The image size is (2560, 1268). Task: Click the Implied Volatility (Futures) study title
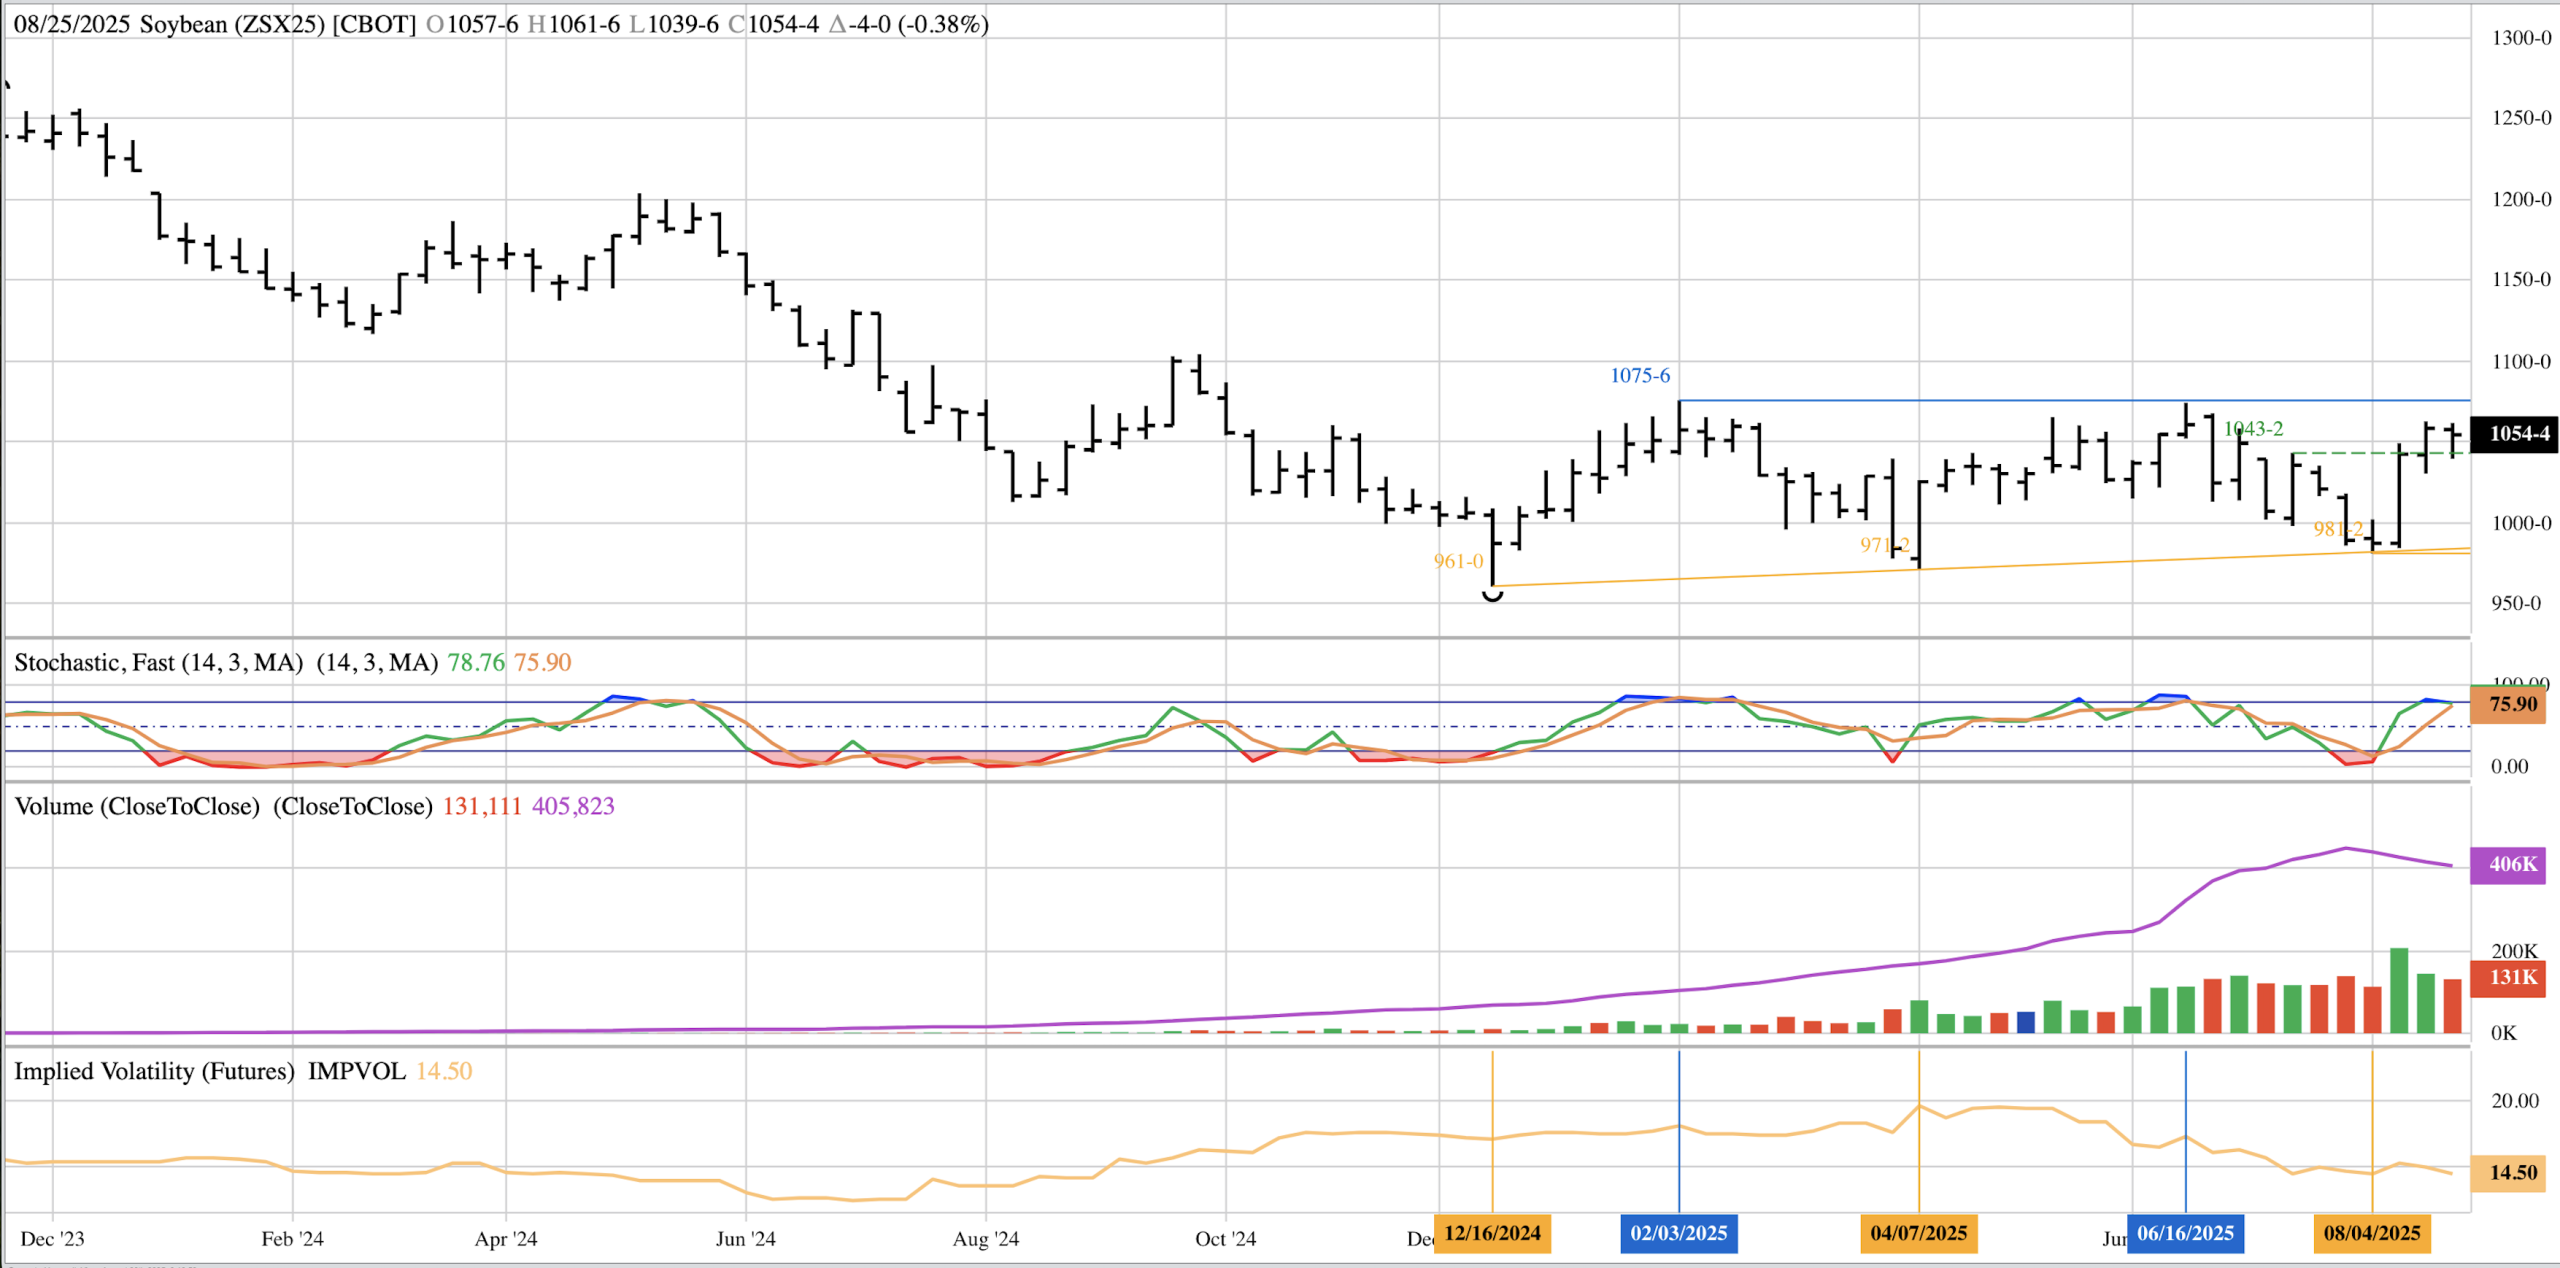(x=154, y=1071)
